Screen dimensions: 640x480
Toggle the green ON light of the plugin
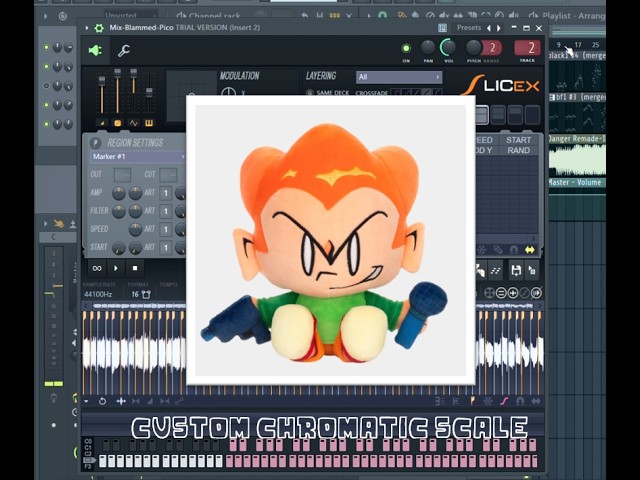(406, 49)
